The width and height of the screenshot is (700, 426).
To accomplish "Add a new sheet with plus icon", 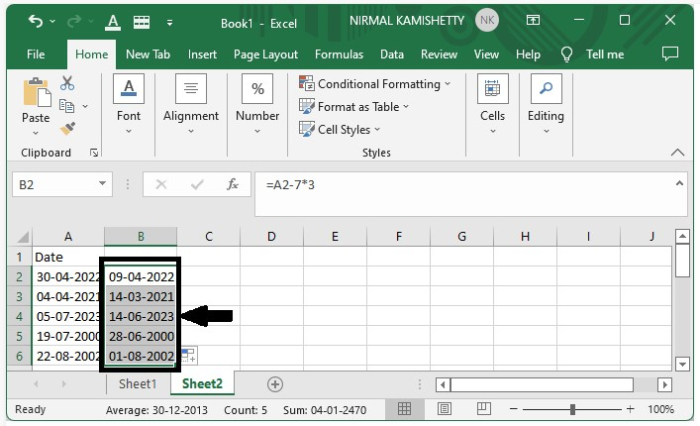I will click(x=275, y=384).
